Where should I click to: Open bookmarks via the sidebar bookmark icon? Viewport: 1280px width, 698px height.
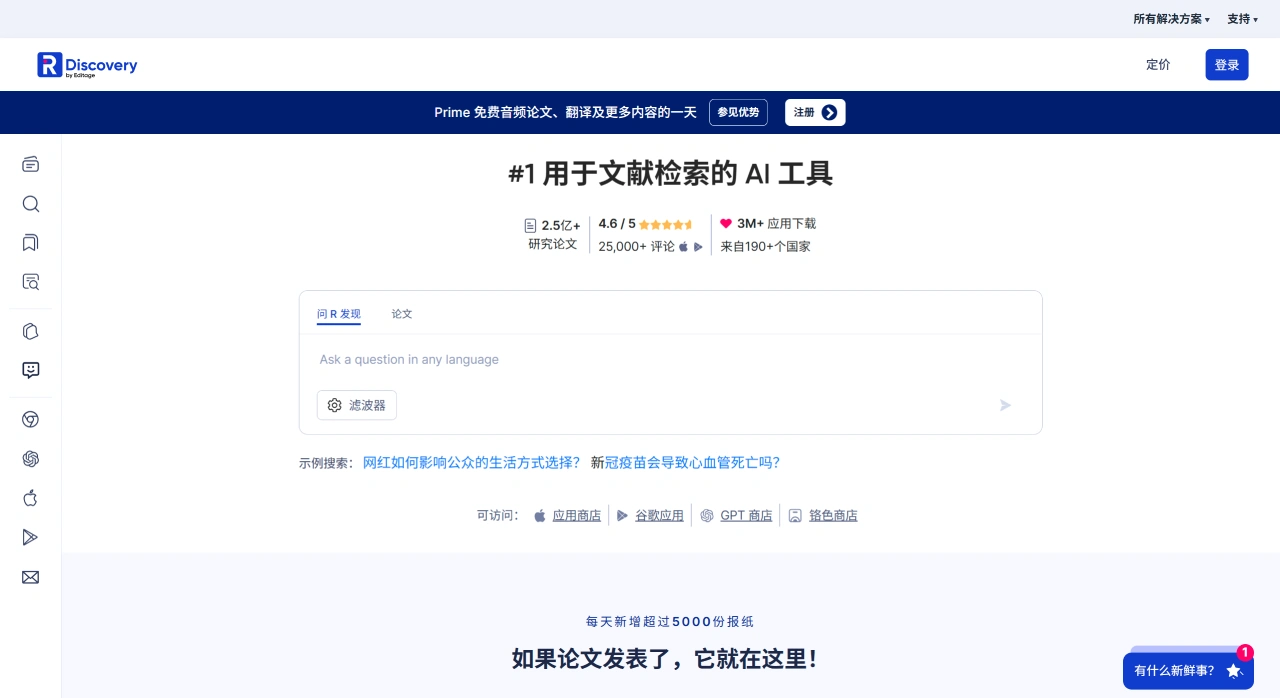[30, 243]
